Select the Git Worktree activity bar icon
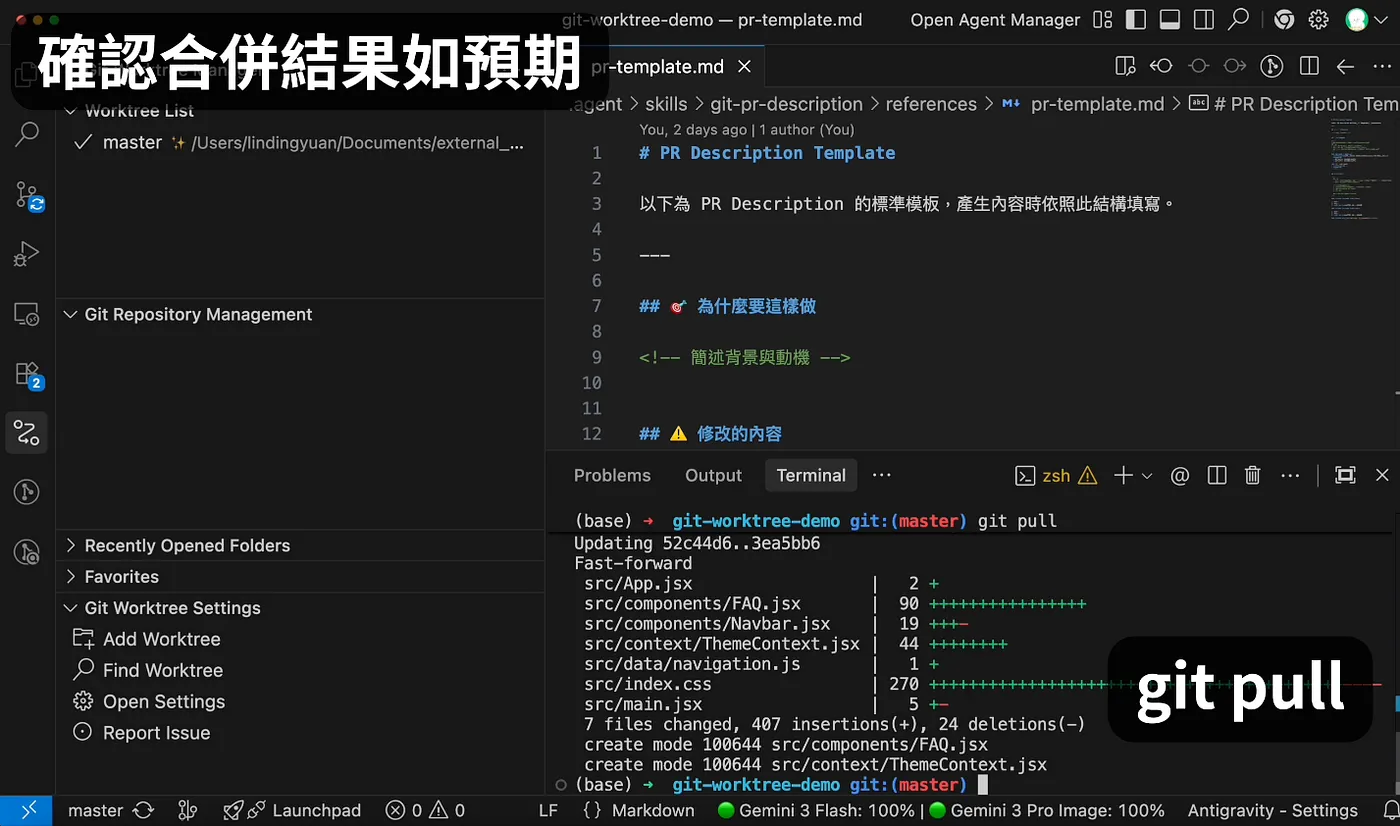 tap(27, 433)
